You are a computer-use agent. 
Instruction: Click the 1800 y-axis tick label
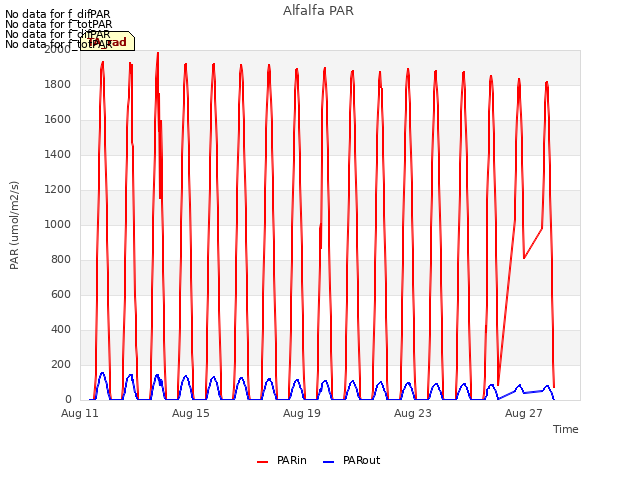(58, 84)
